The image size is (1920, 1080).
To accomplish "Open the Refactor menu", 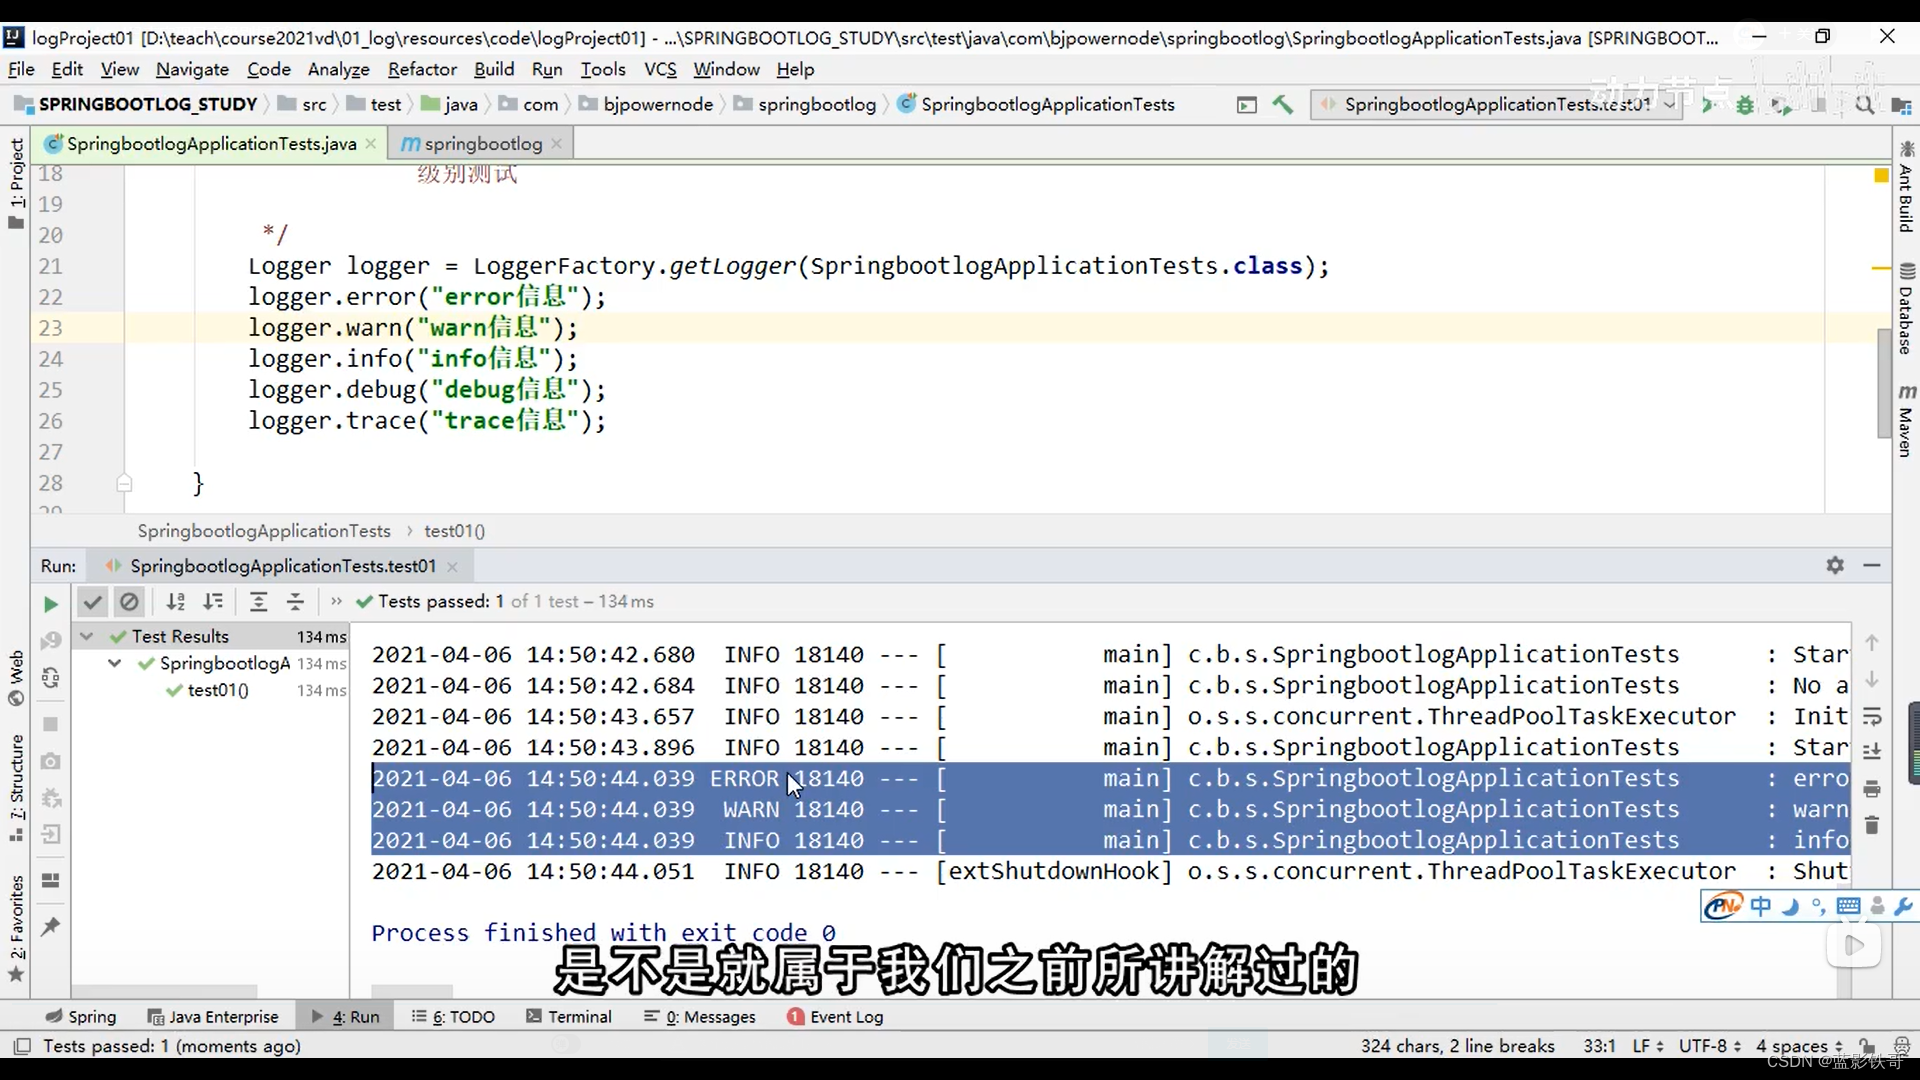I will 422,69.
